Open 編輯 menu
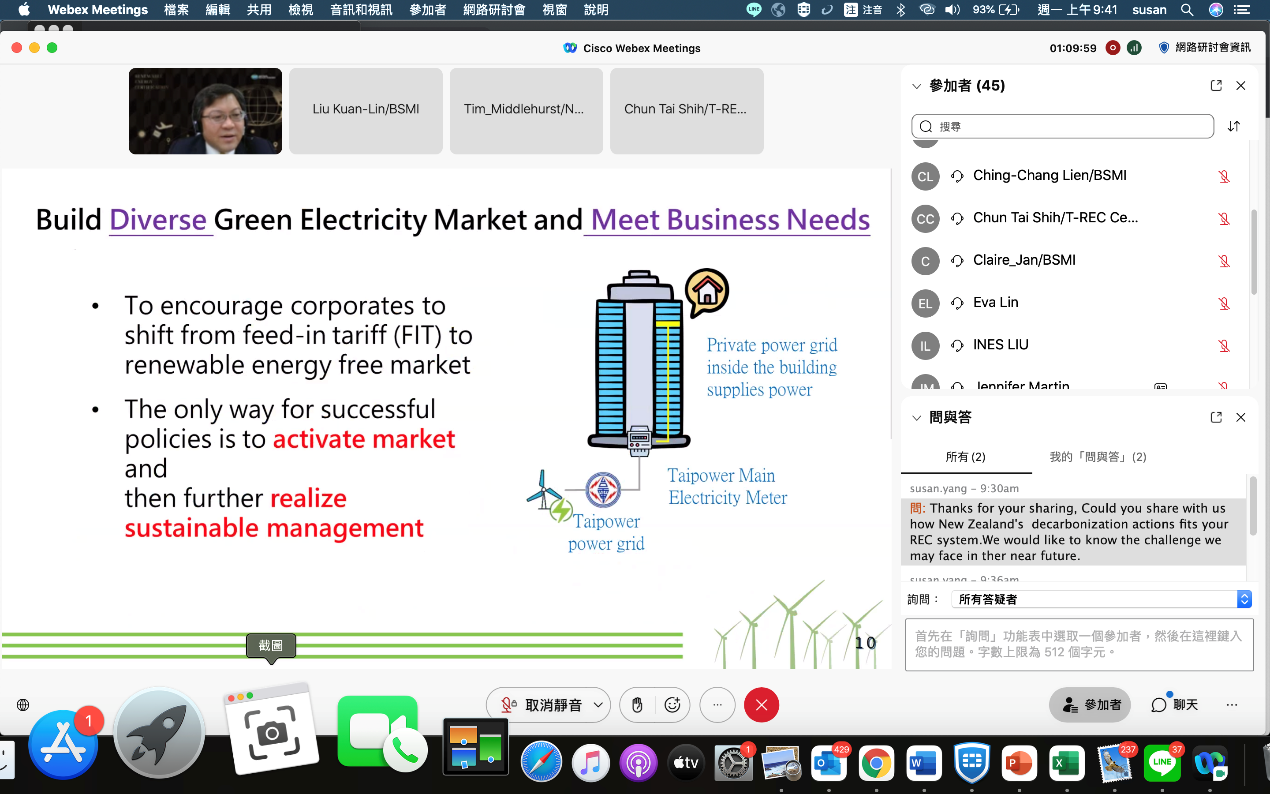This screenshot has width=1270, height=794. click(218, 10)
